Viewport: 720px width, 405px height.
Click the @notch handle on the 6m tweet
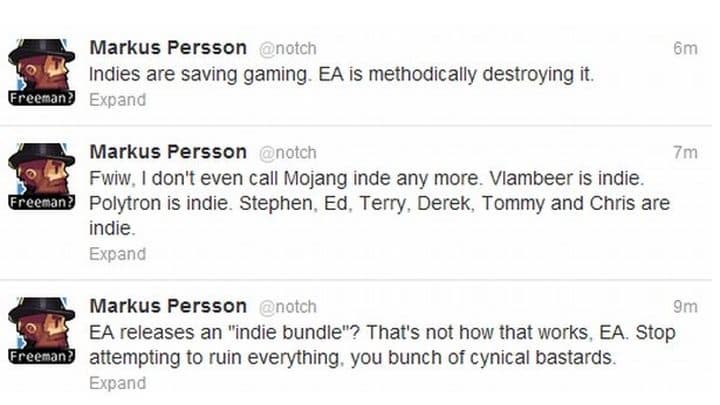coord(287,48)
